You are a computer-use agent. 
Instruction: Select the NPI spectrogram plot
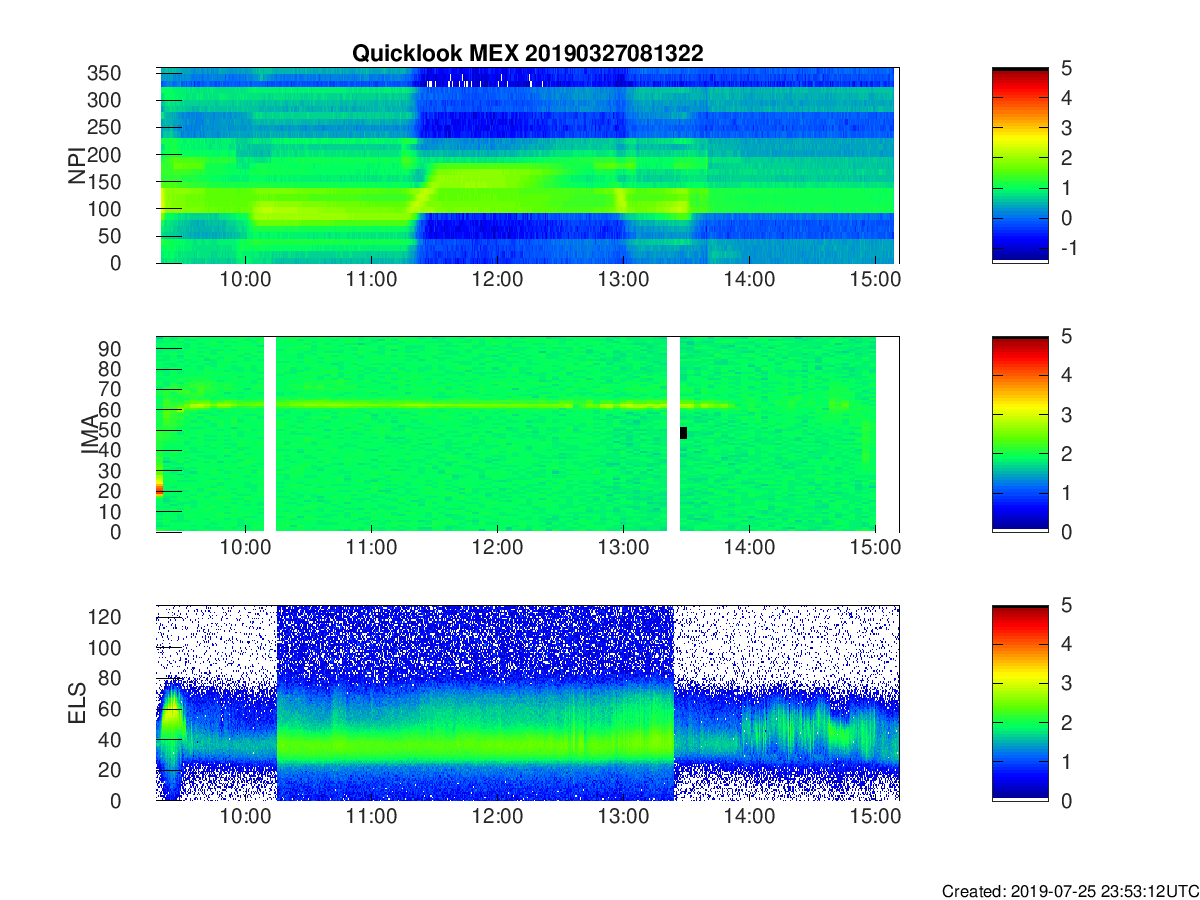click(528, 165)
